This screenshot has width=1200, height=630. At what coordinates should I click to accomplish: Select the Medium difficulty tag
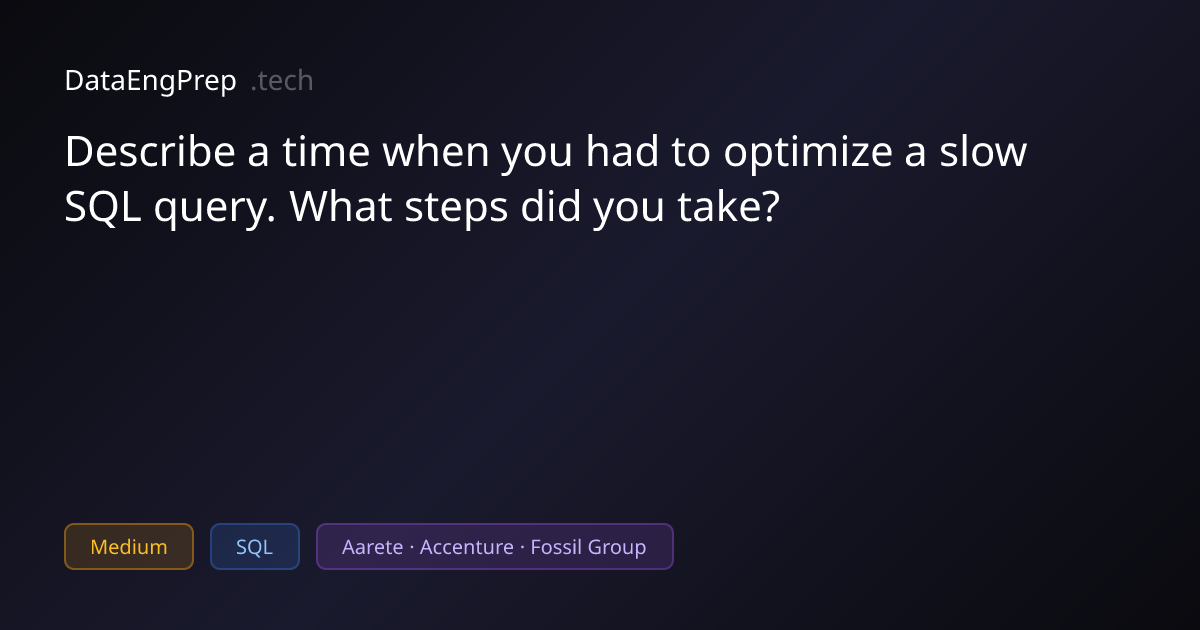pos(129,547)
